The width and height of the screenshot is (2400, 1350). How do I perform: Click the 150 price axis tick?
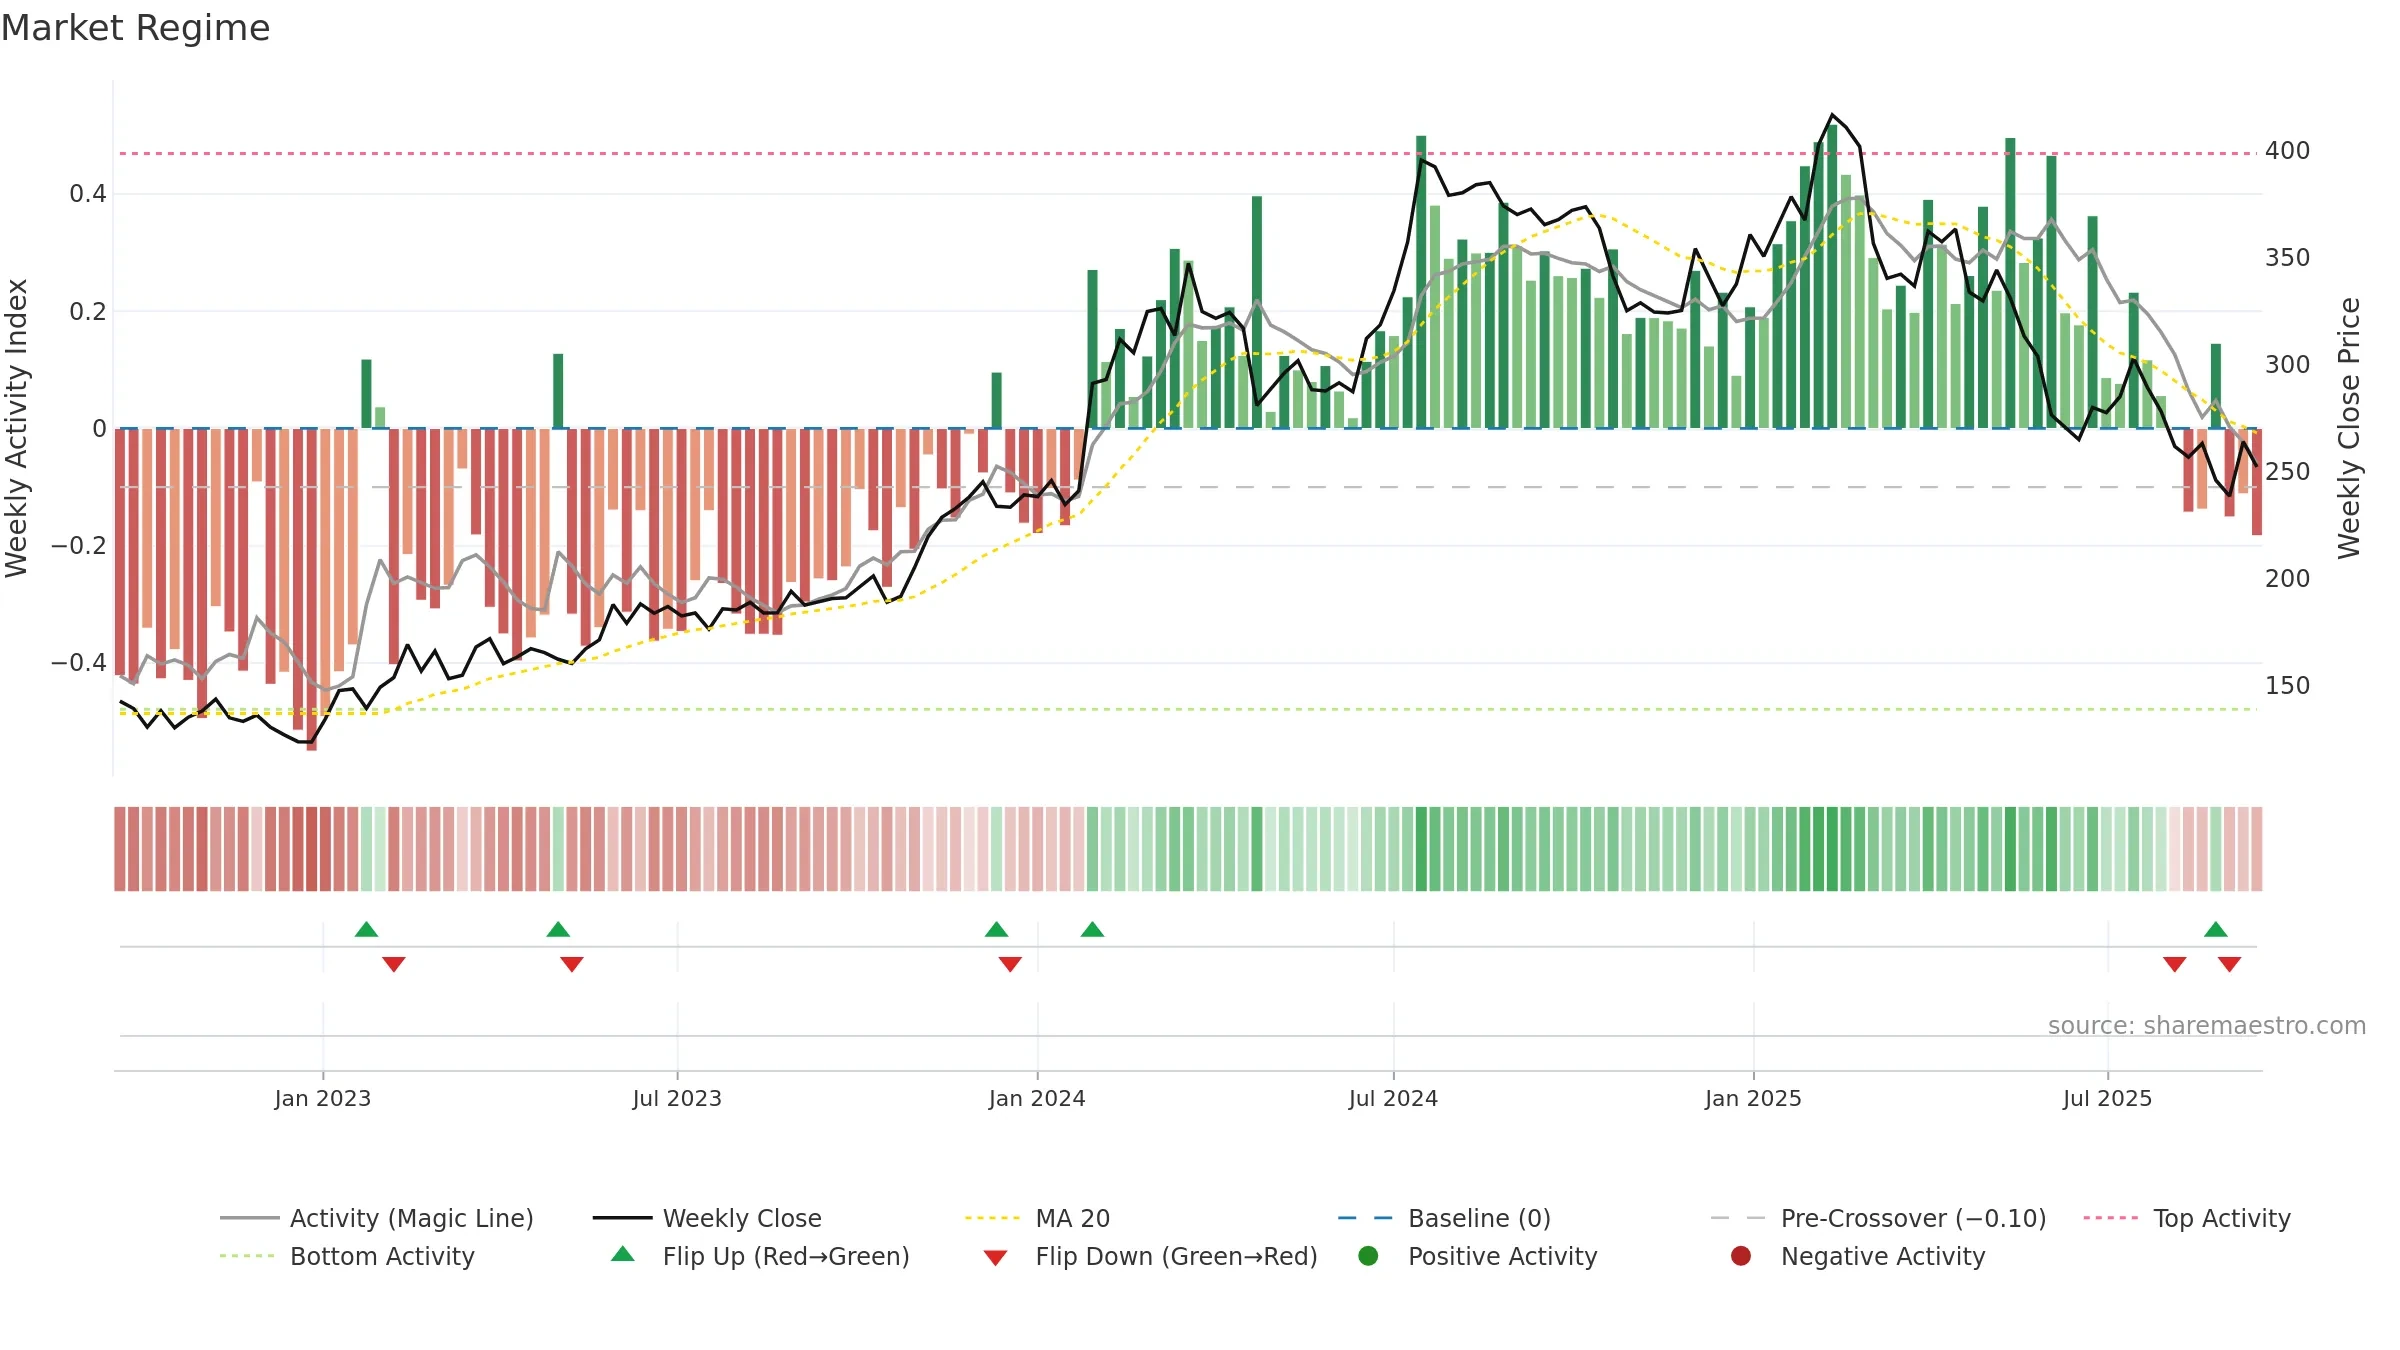pos(2288,686)
